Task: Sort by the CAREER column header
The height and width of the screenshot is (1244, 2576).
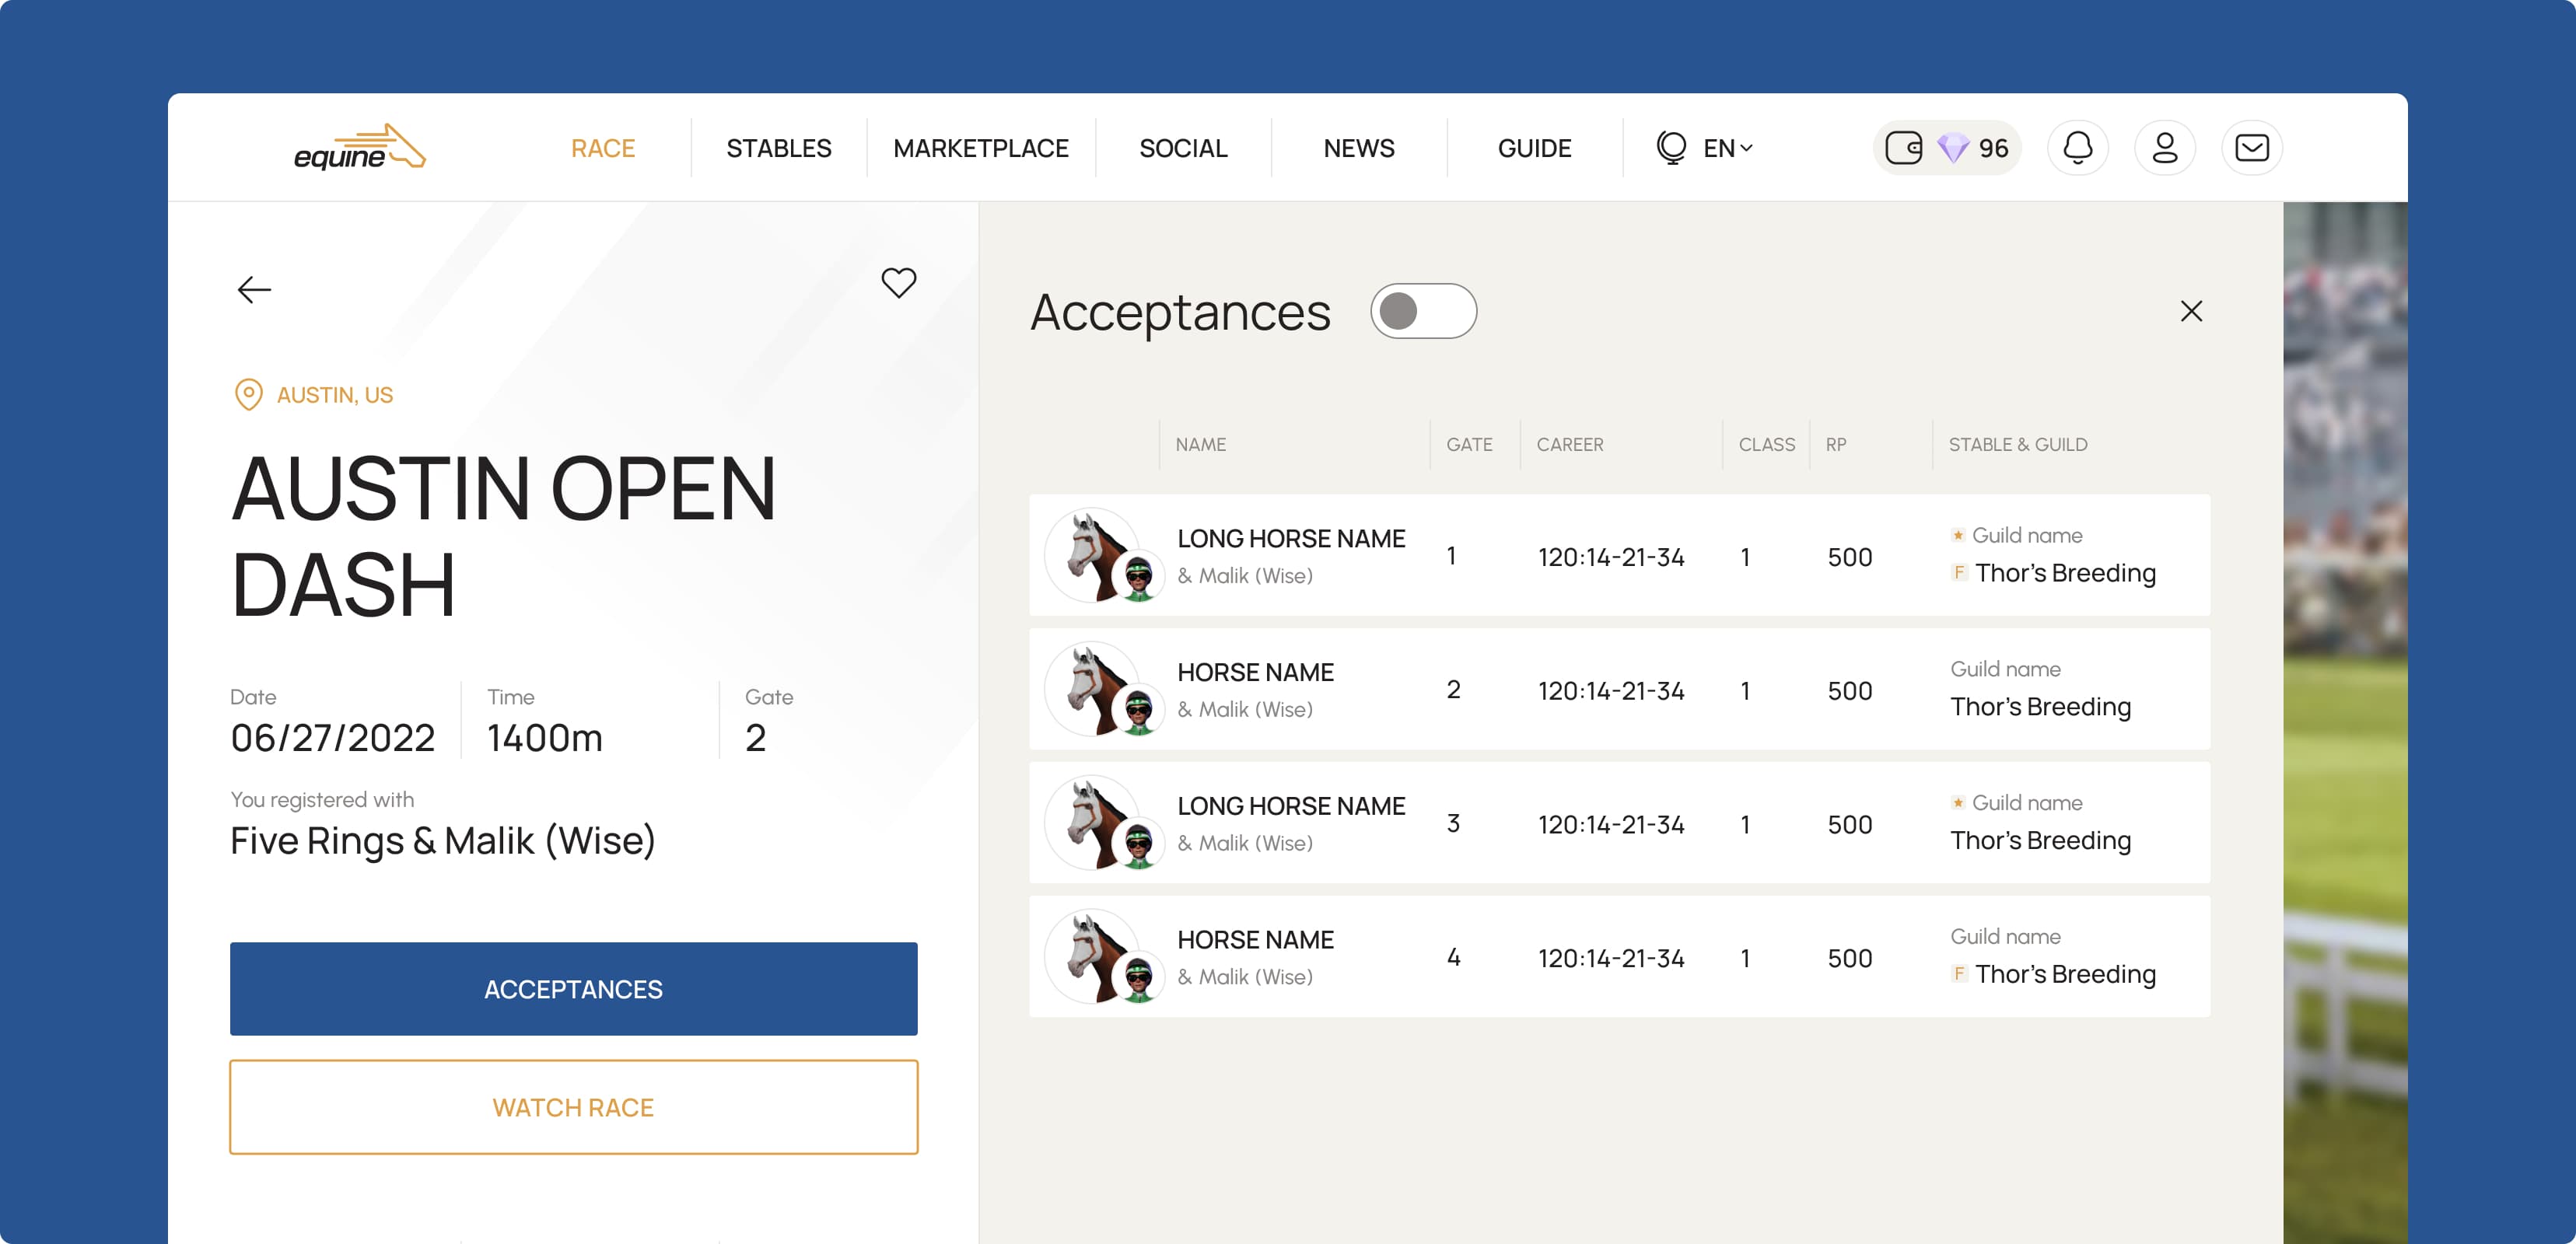Action: point(1569,444)
